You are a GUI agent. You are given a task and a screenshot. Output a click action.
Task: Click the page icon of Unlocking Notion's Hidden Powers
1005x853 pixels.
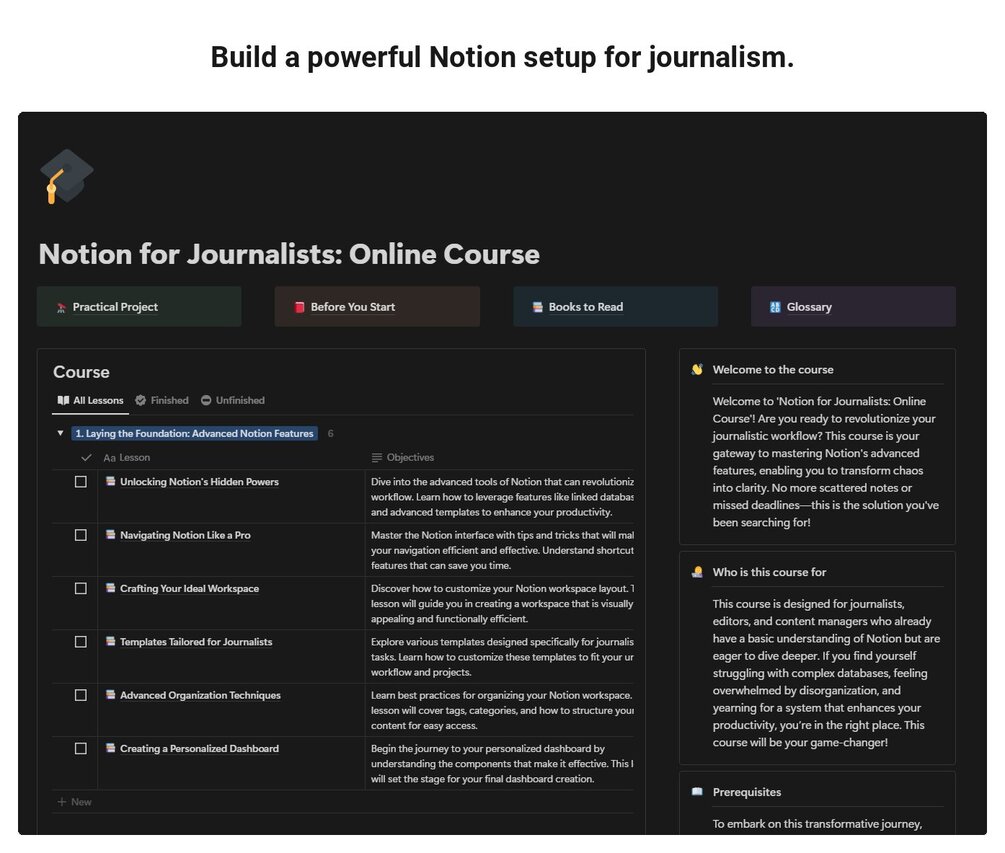tap(111, 481)
